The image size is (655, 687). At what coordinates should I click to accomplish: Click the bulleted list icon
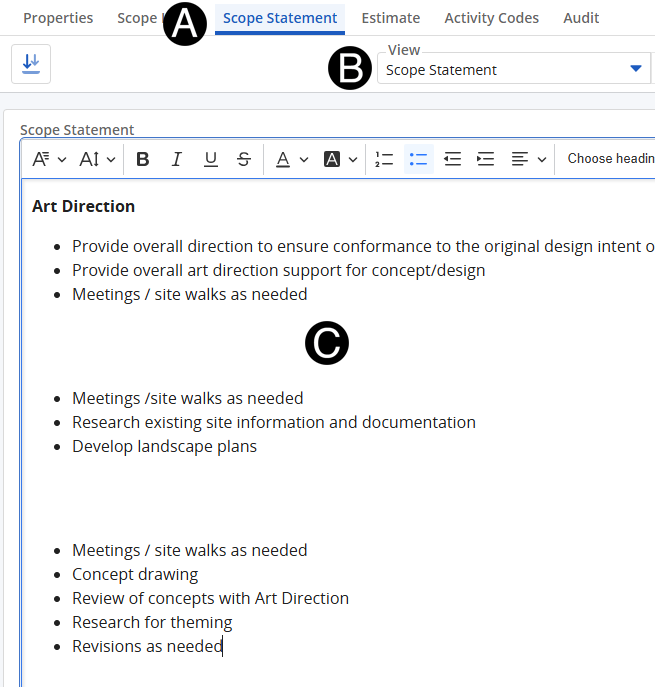coord(418,159)
